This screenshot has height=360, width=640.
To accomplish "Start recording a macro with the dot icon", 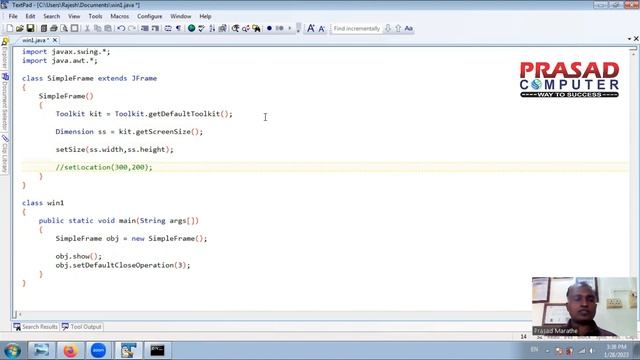I will tap(269, 29).
